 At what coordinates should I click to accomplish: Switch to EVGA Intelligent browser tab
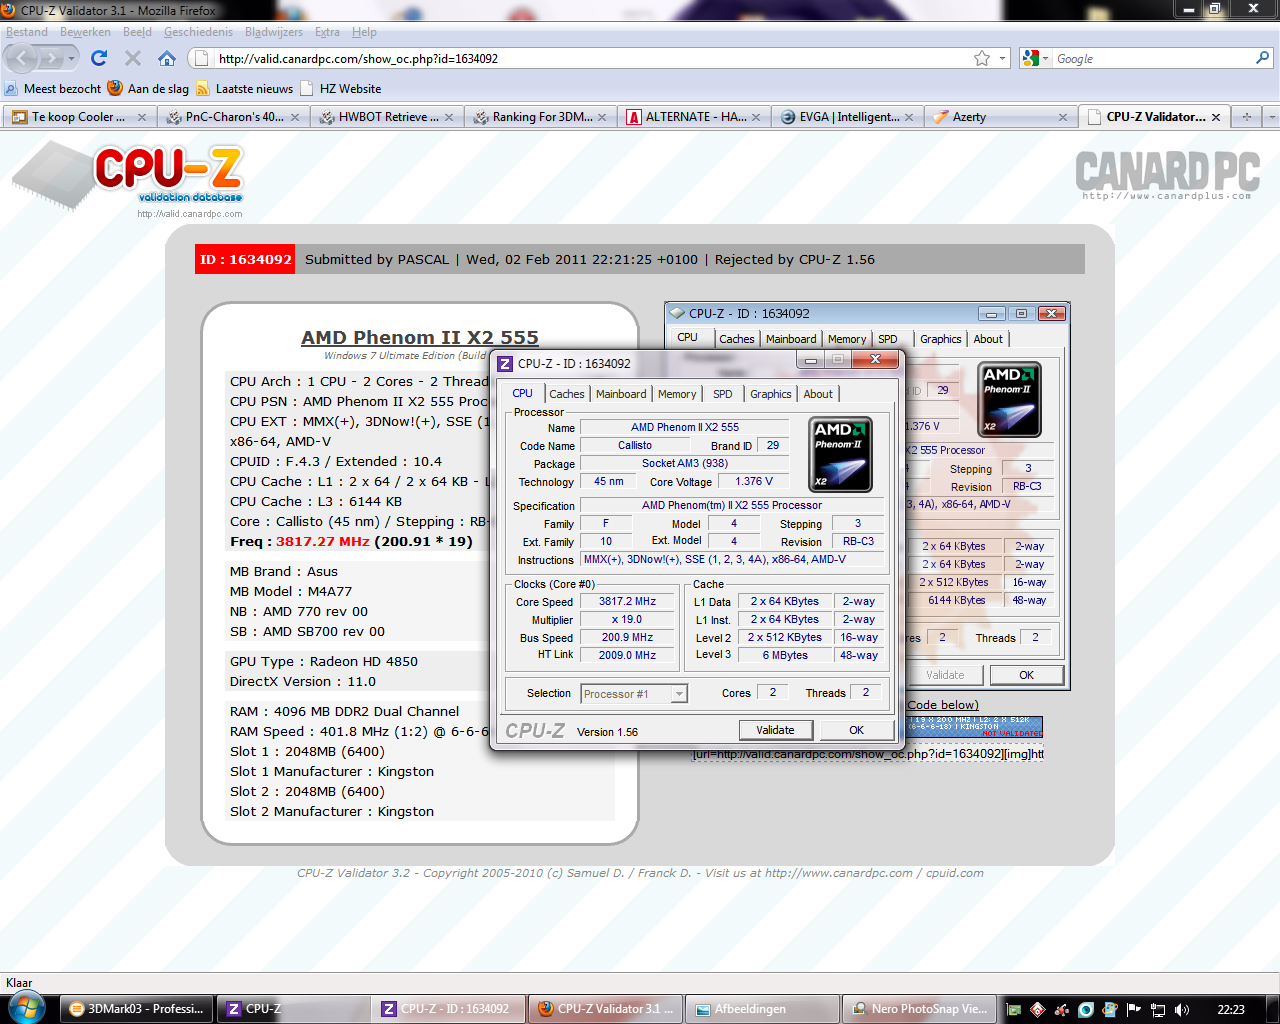(x=847, y=117)
